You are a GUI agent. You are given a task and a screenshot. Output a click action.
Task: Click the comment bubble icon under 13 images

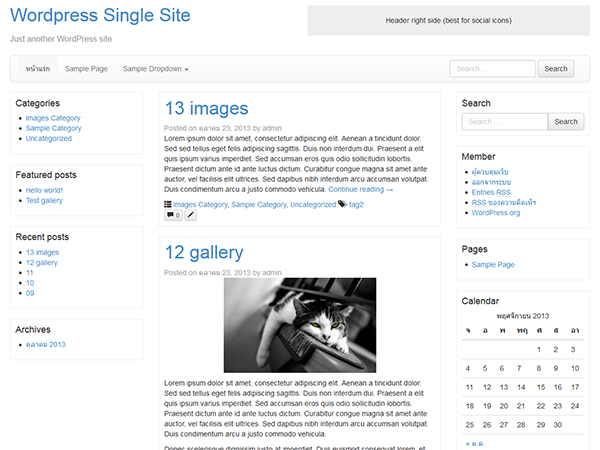tap(172, 215)
